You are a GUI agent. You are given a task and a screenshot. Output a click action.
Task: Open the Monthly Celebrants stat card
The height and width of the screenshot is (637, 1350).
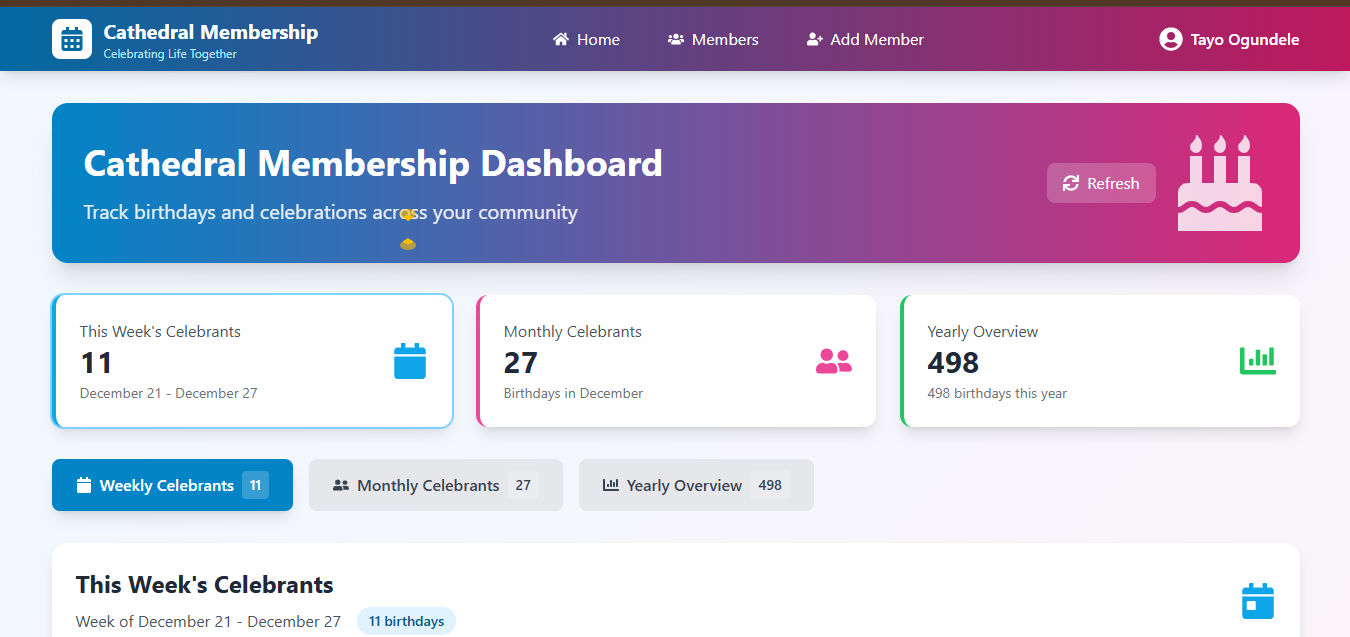click(676, 361)
